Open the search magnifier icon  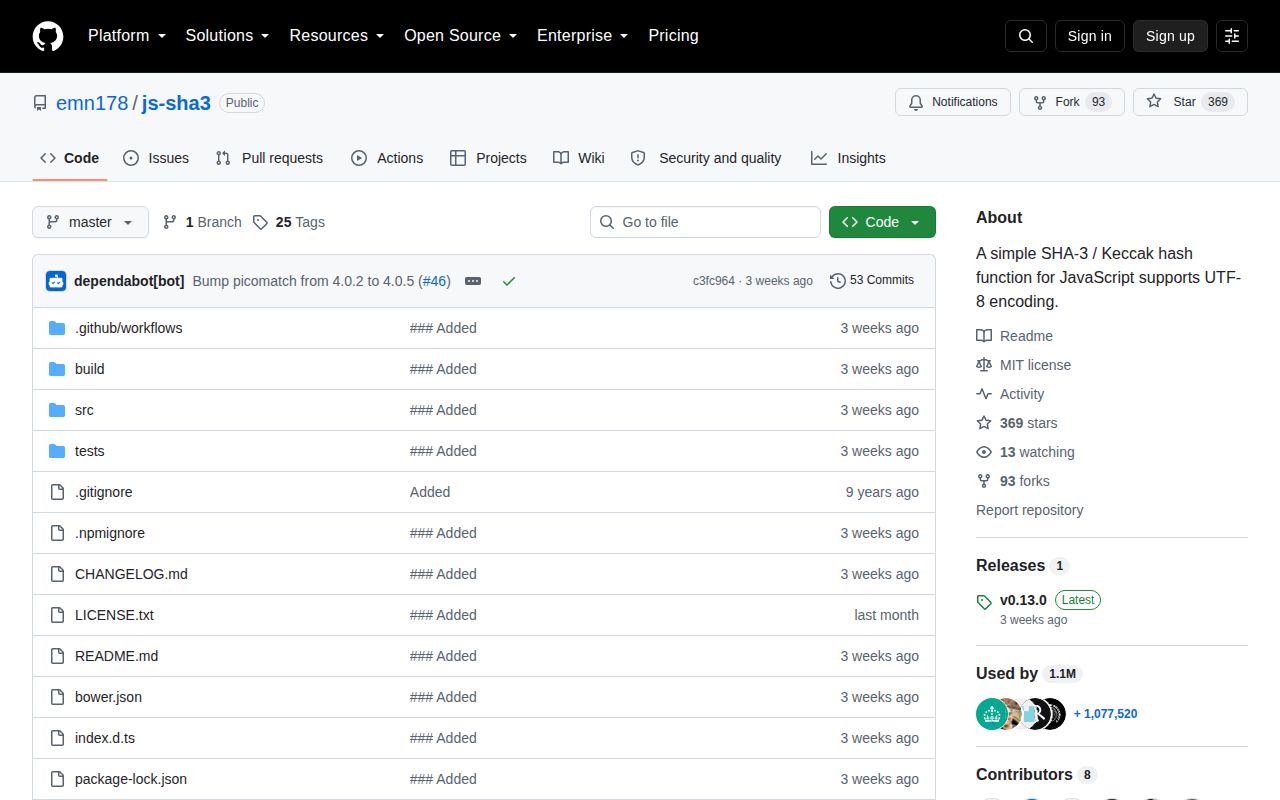click(x=1026, y=36)
